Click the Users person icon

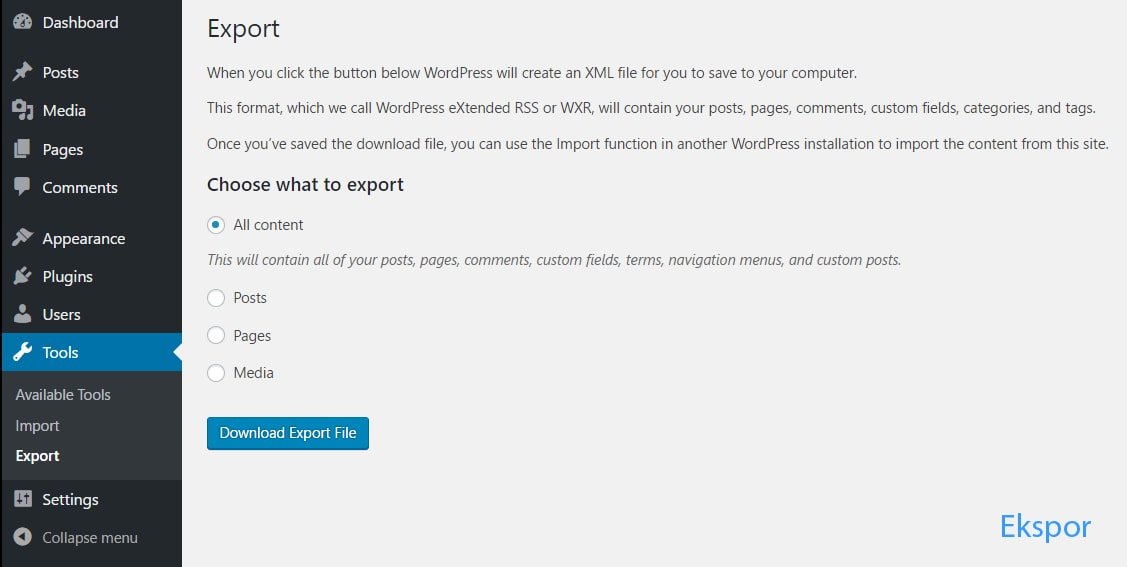click(23, 314)
